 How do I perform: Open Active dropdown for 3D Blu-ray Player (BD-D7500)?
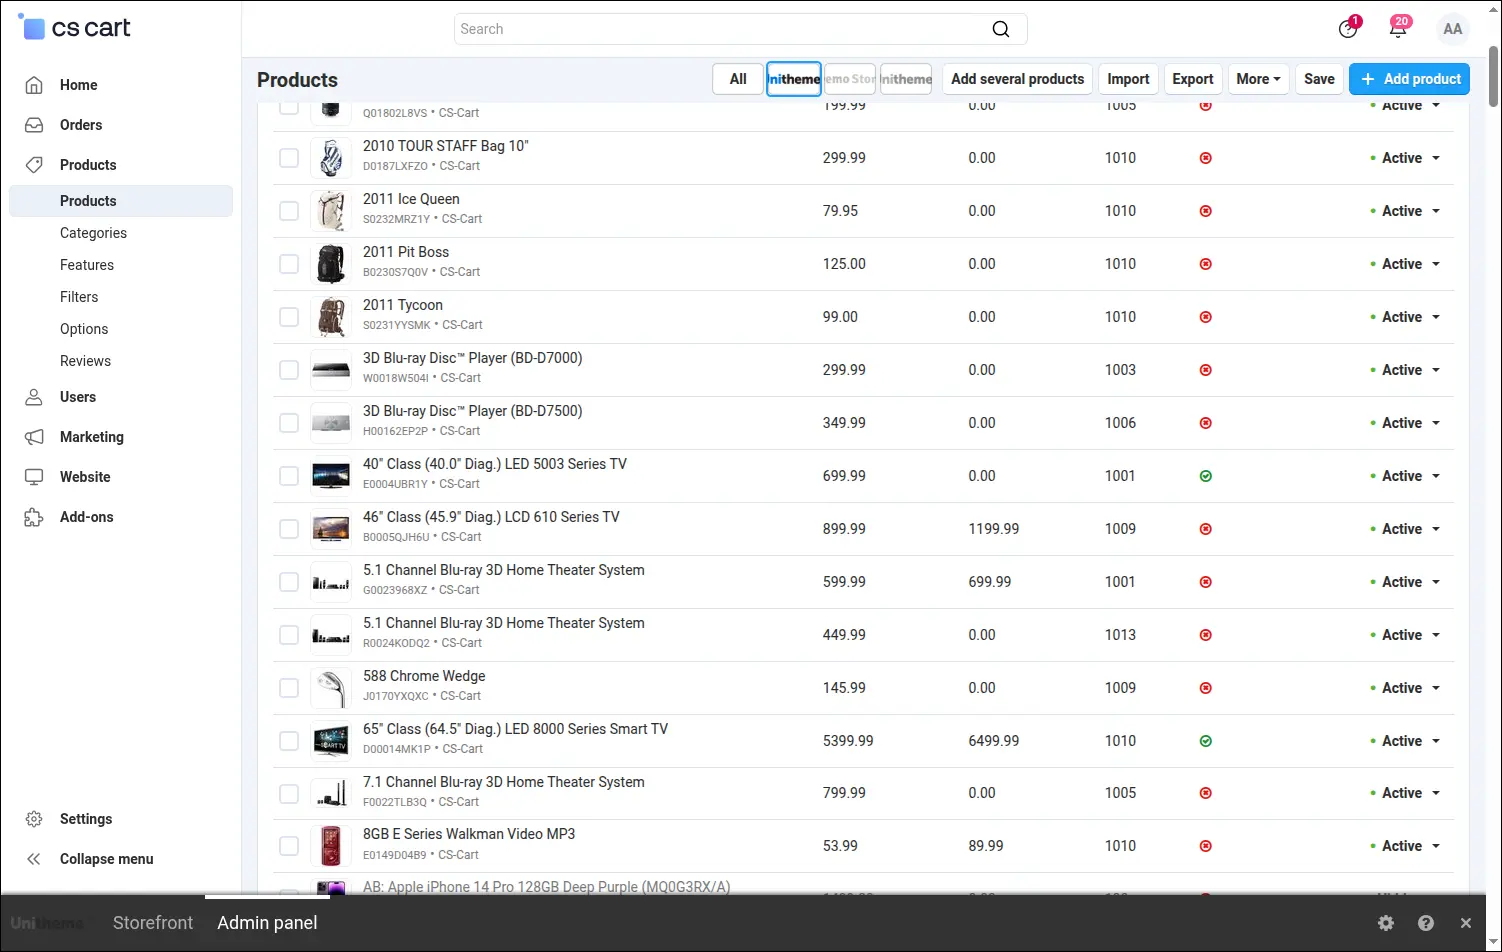[x=1405, y=423]
